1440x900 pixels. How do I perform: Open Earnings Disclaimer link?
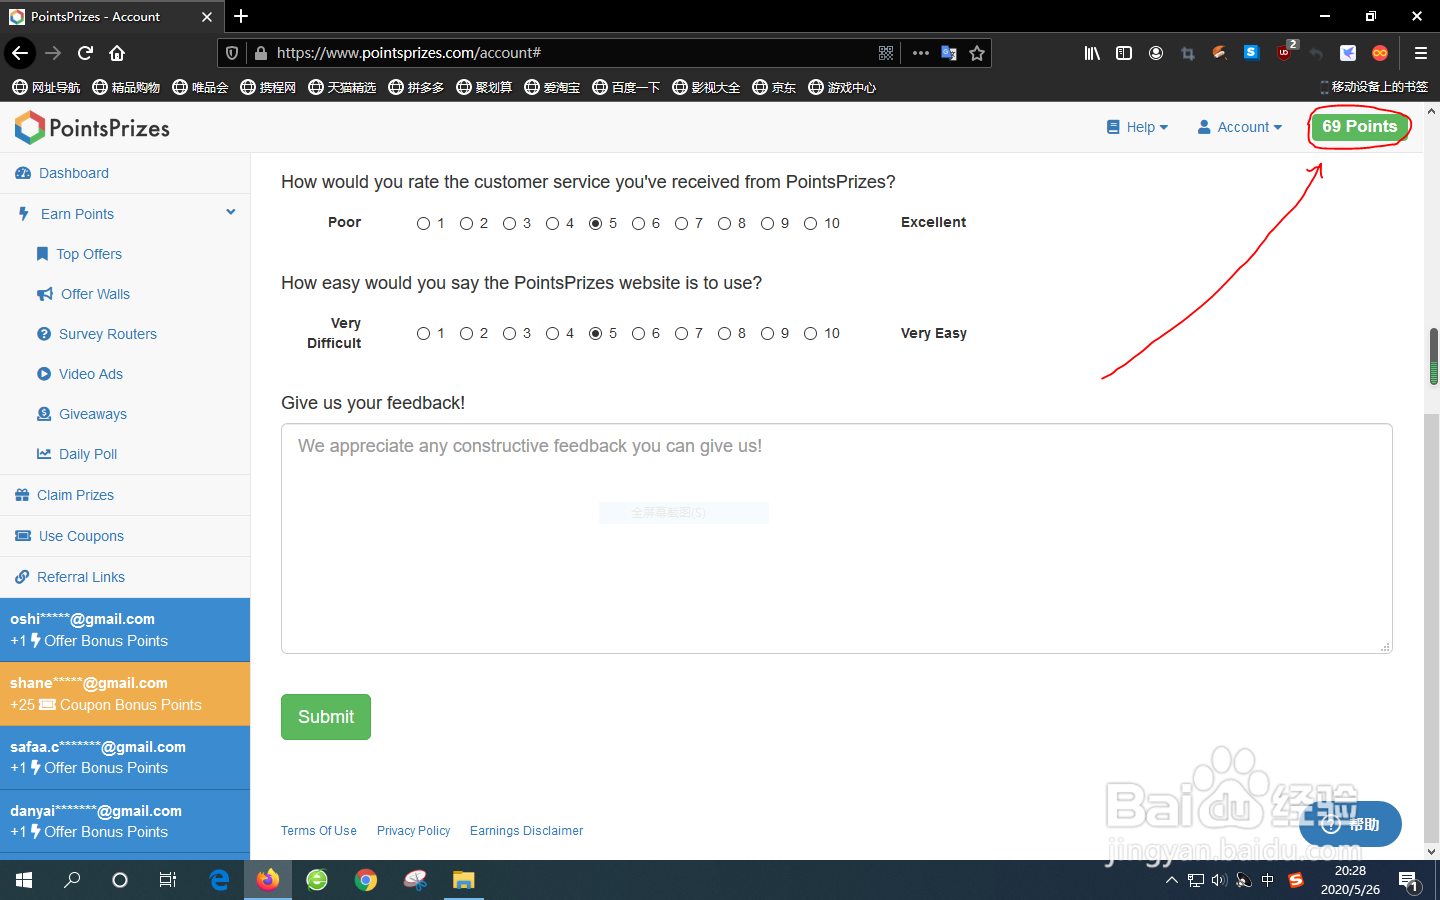click(527, 831)
